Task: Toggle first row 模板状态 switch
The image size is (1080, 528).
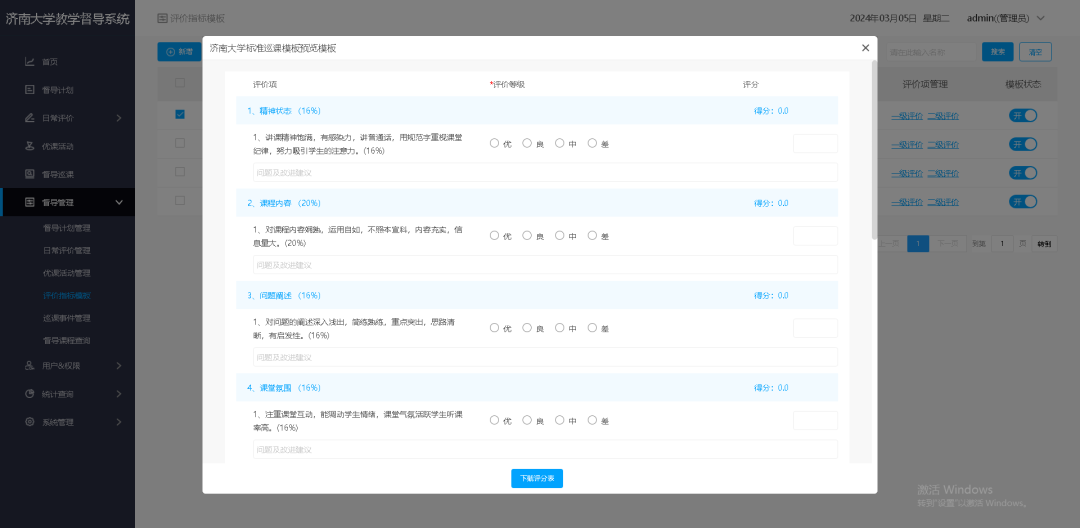Action: (1023, 116)
